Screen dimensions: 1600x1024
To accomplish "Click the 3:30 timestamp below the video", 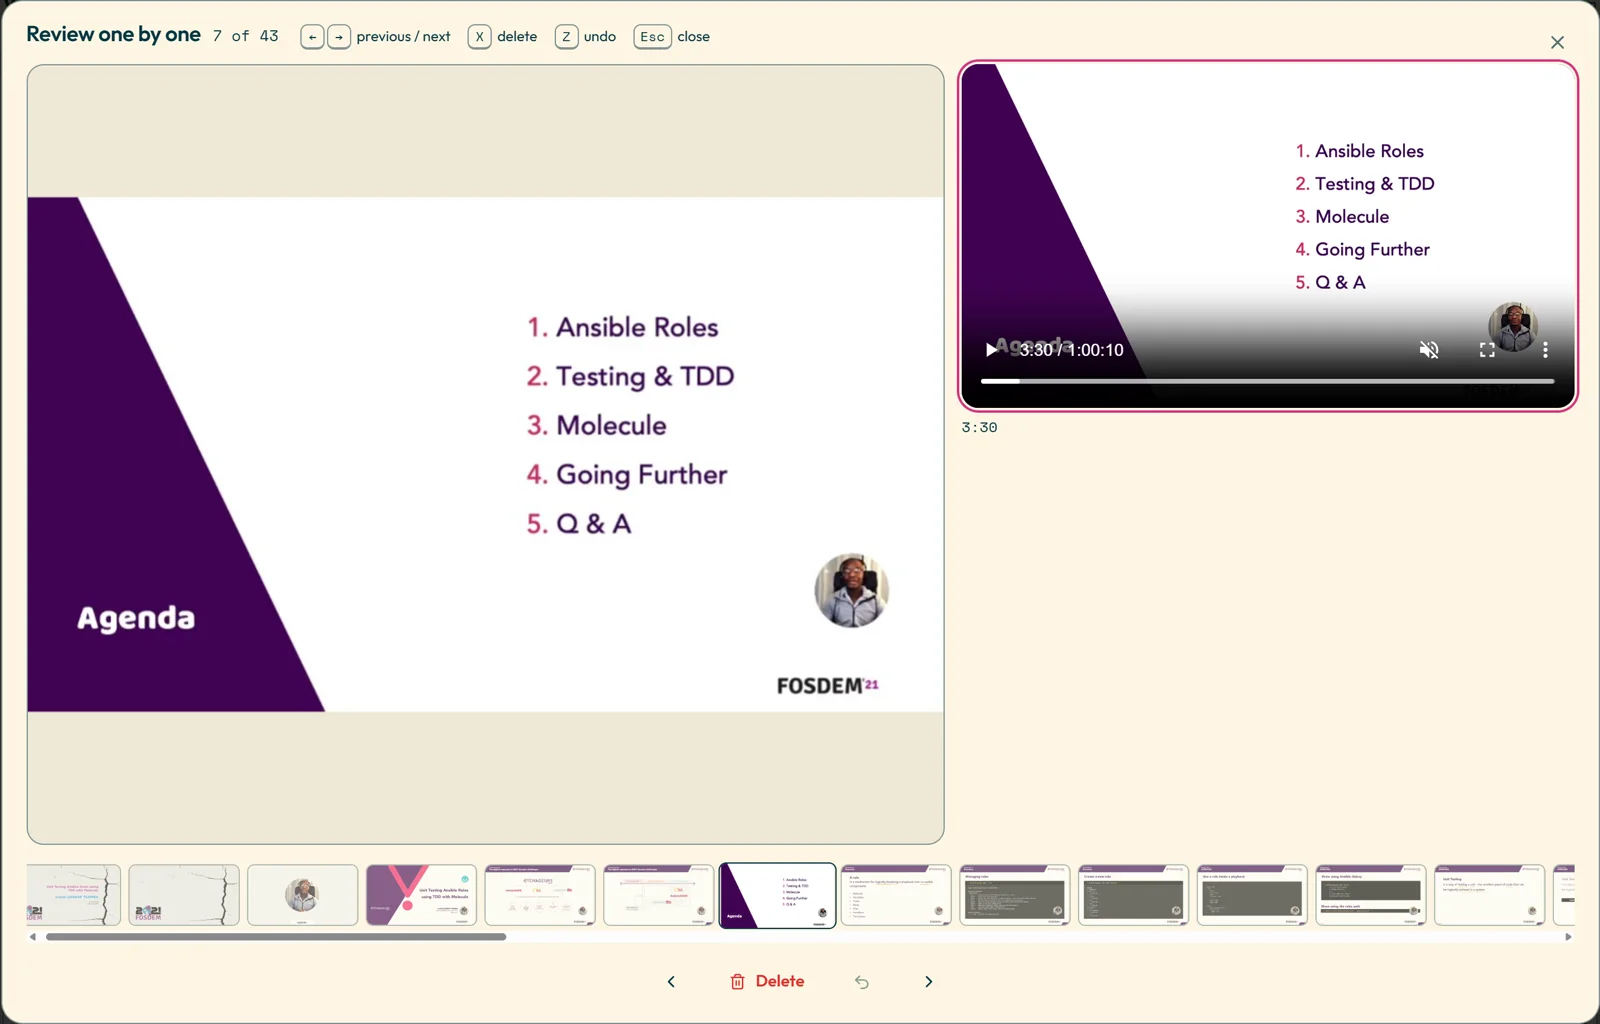I will pyautogui.click(x=979, y=427).
